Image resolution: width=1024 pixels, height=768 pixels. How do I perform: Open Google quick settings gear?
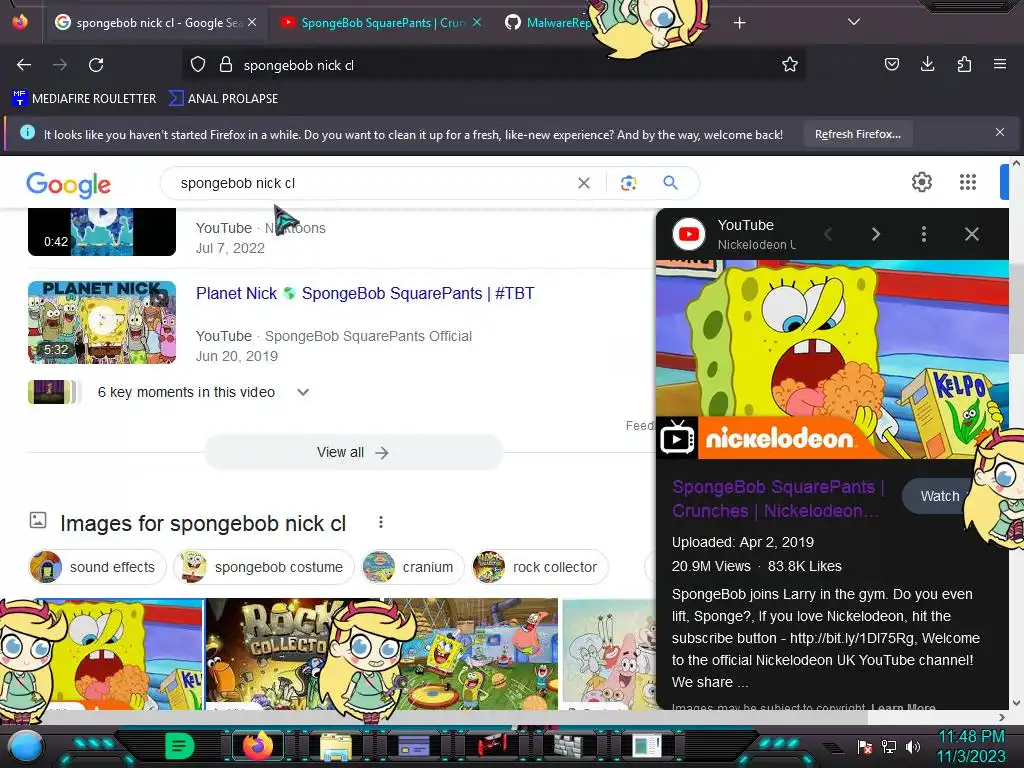point(921,182)
